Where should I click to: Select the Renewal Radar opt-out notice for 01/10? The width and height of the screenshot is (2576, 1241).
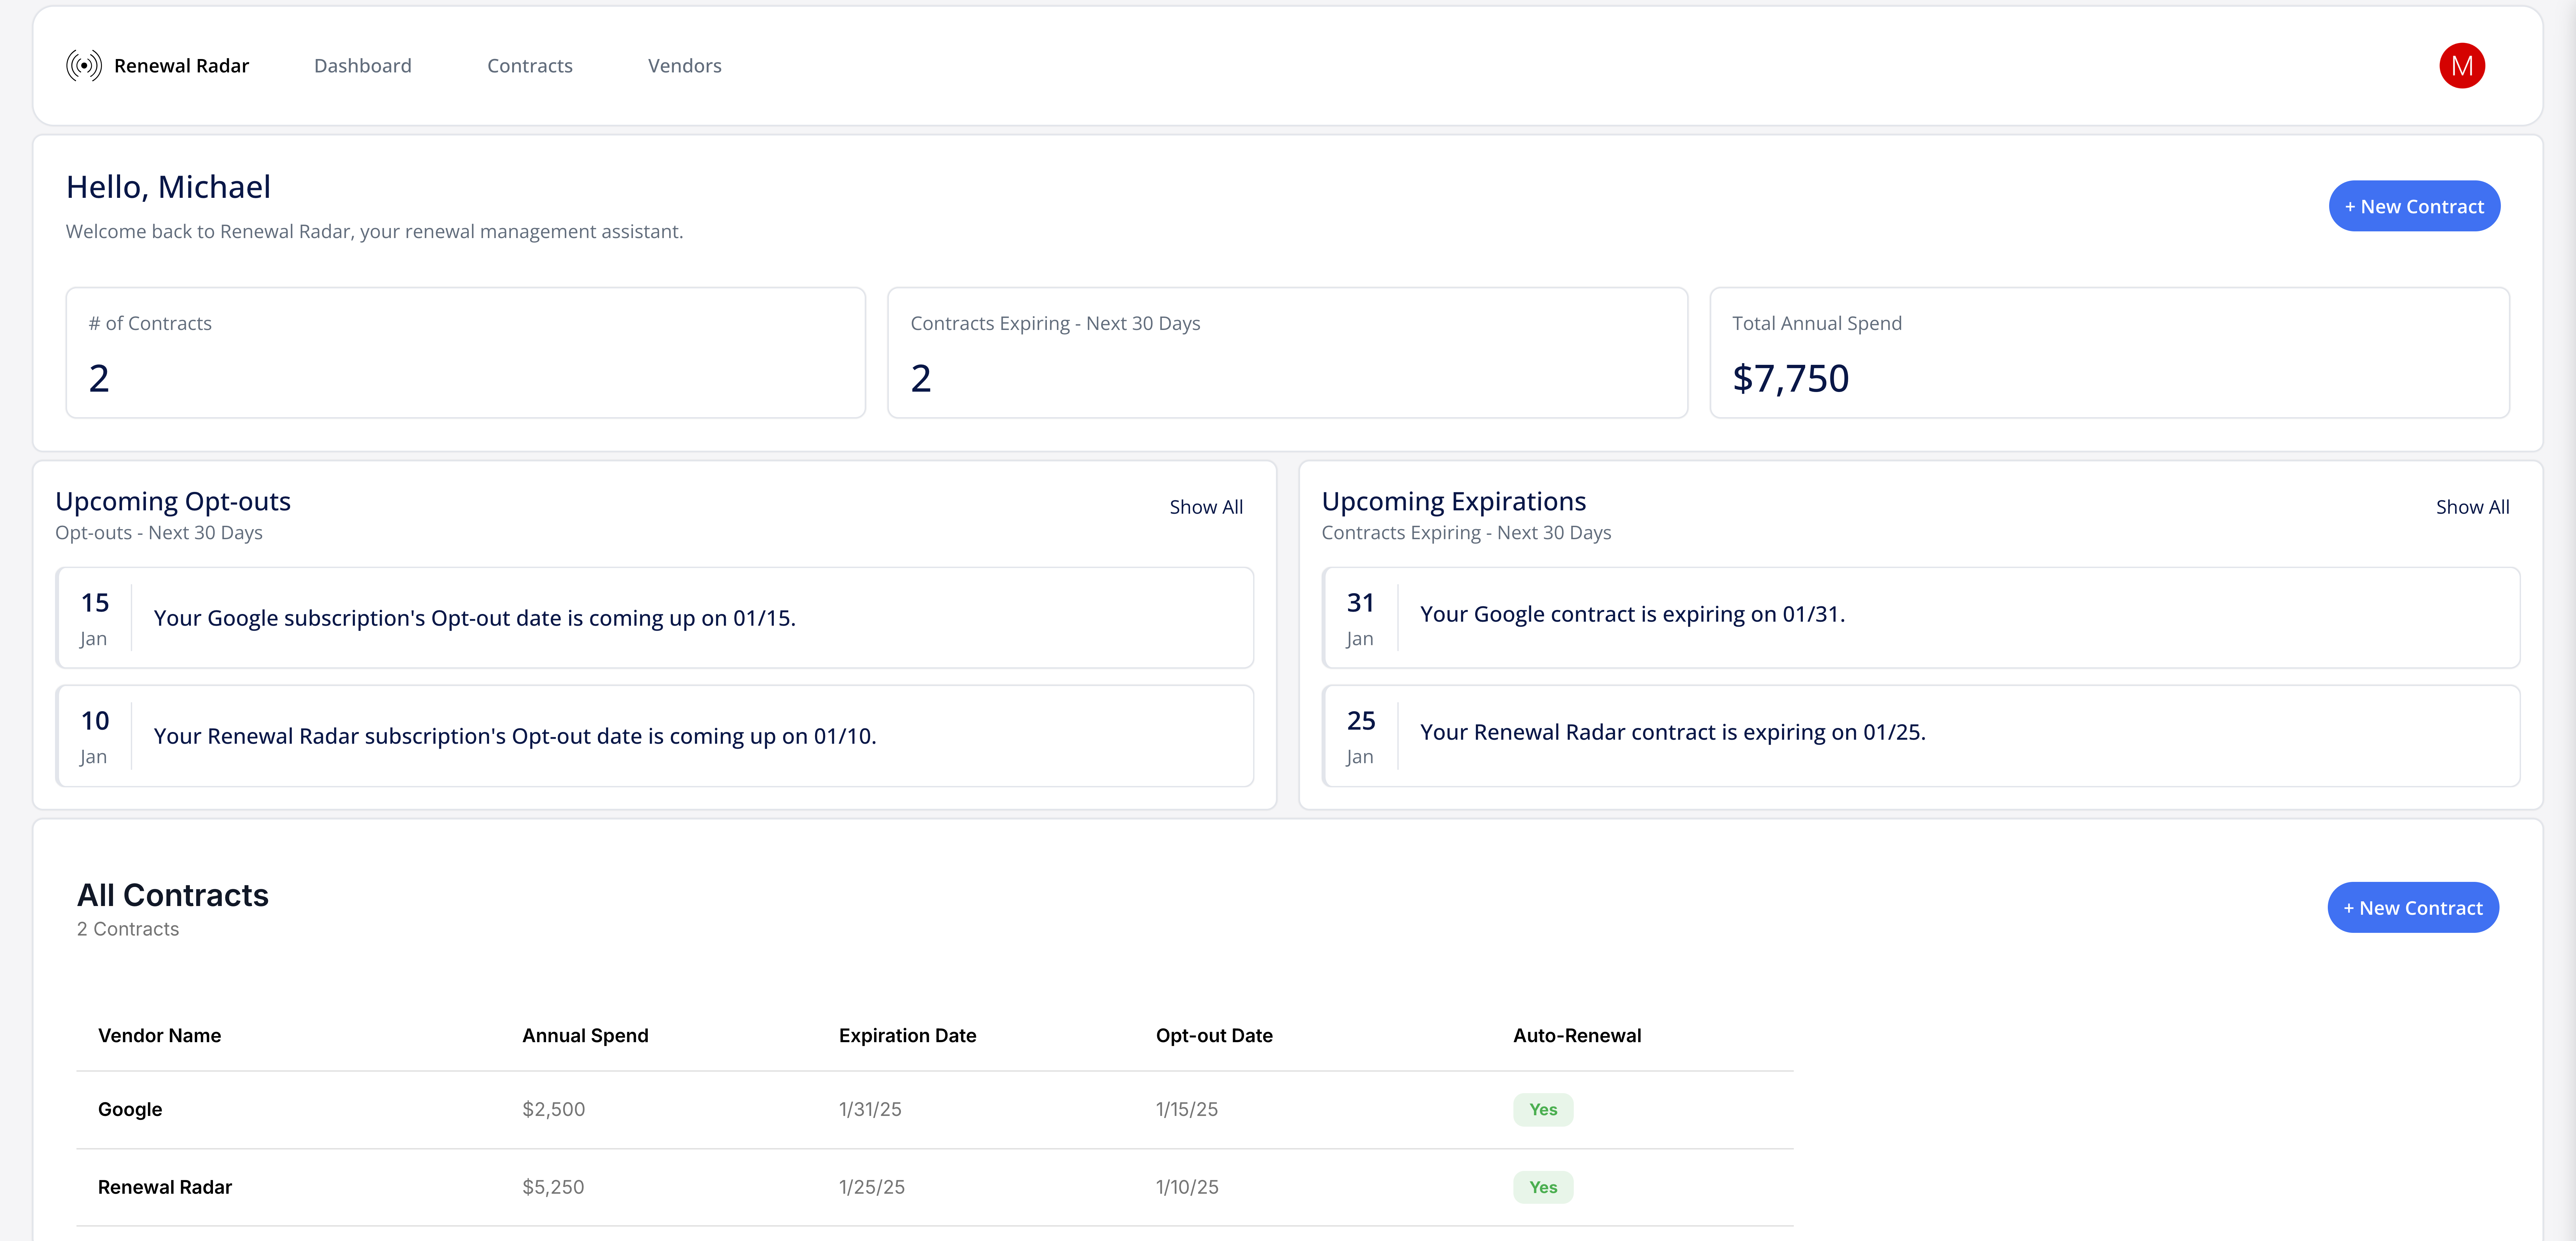point(655,736)
